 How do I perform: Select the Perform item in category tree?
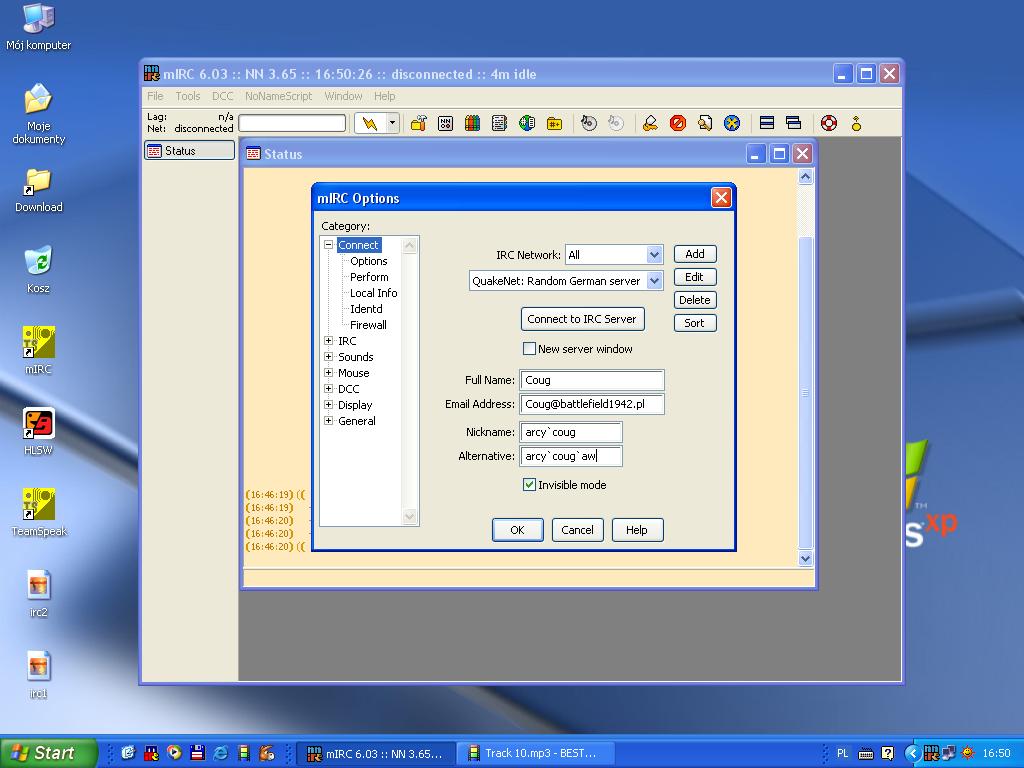point(369,277)
